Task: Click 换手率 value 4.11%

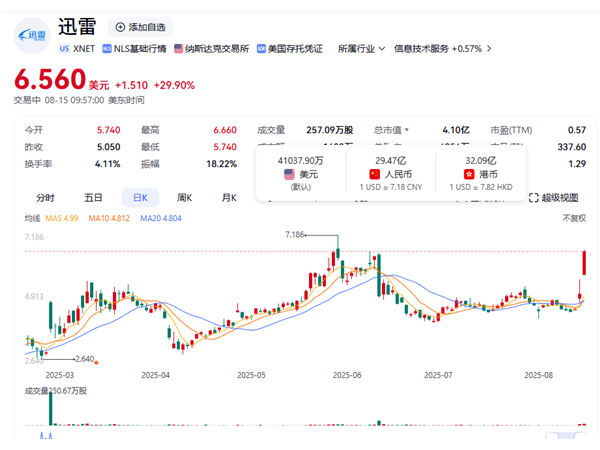Action: click(x=108, y=164)
